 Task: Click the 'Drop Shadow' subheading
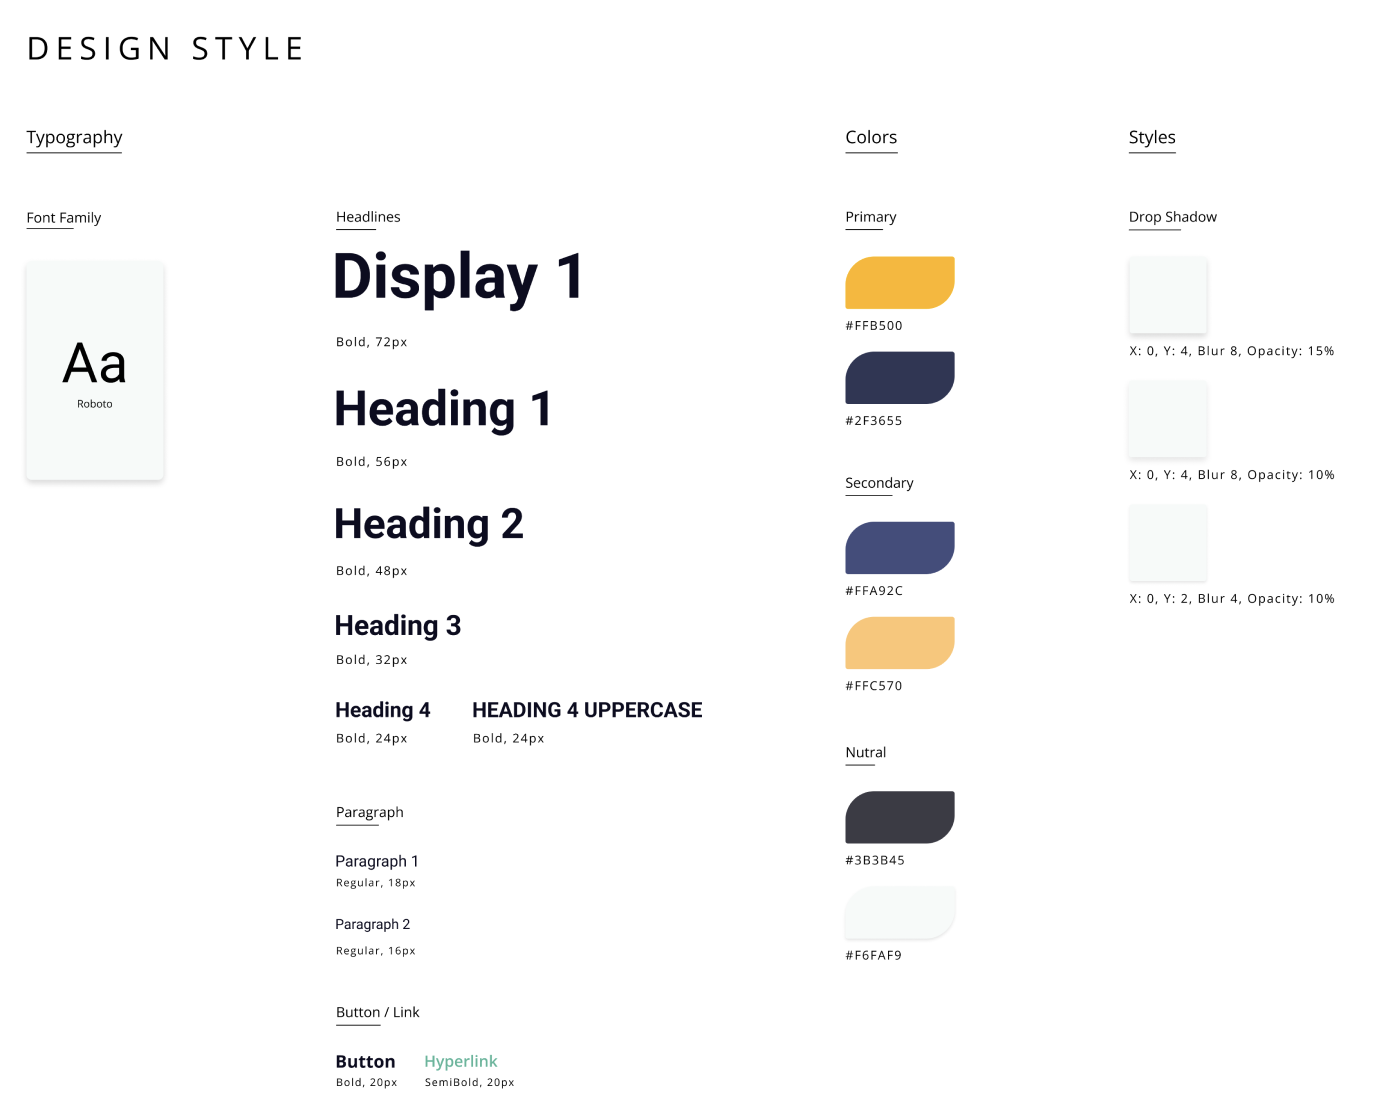pyautogui.click(x=1173, y=217)
